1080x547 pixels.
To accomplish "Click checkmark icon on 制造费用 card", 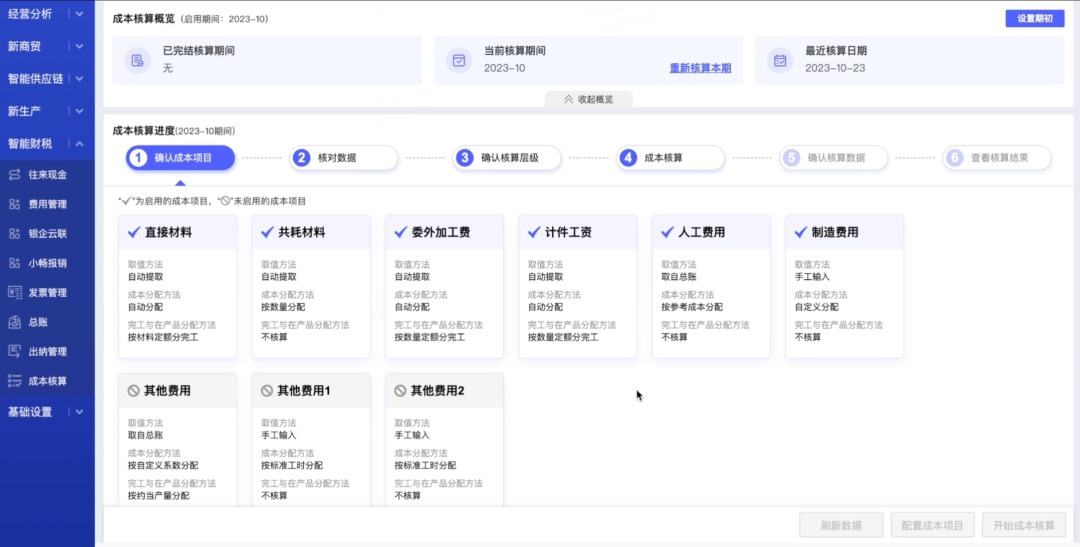I will pyautogui.click(x=801, y=232).
